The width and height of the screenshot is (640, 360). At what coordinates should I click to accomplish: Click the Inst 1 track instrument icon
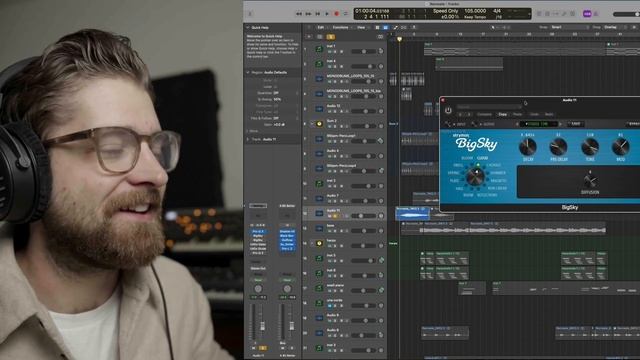(x=319, y=49)
